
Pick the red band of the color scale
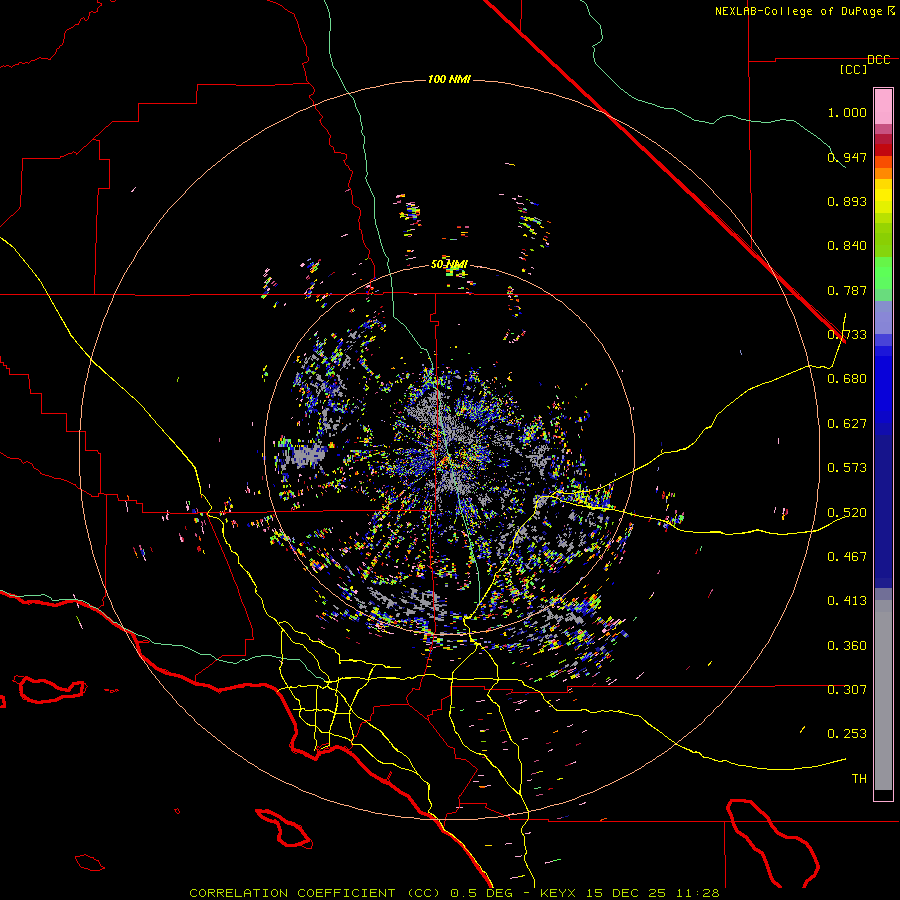click(x=883, y=149)
